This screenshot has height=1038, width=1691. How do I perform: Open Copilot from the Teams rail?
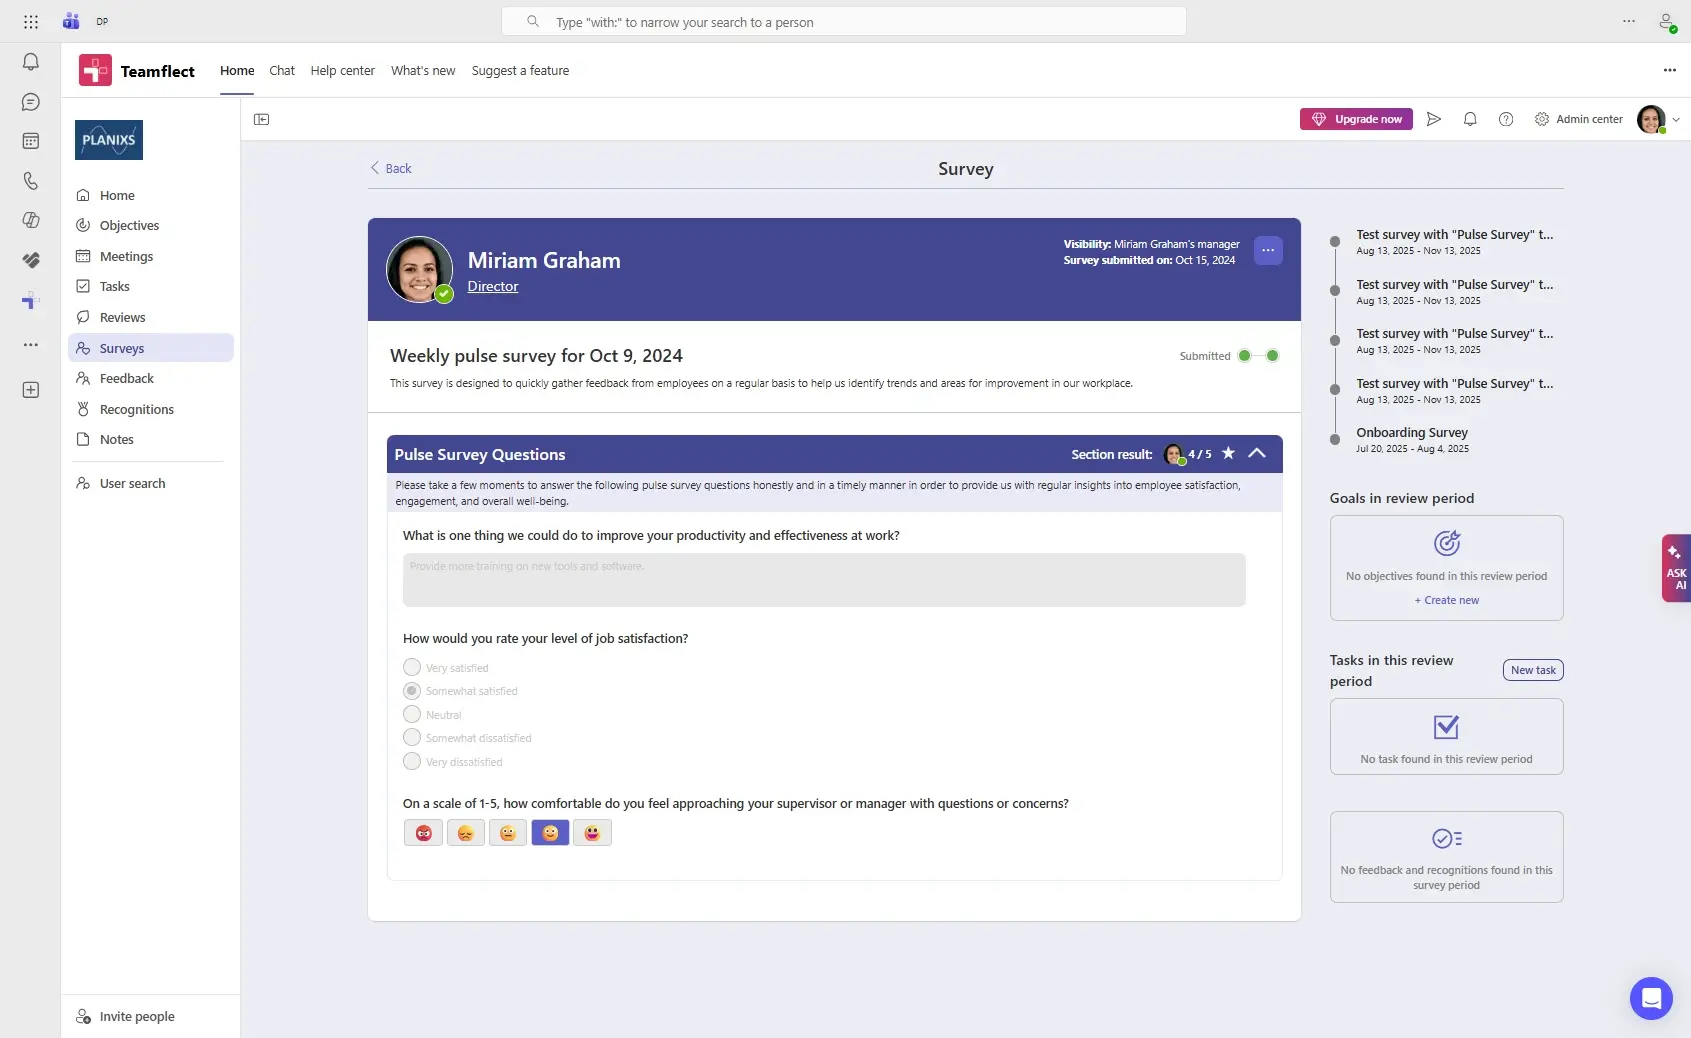[x=31, y=220]
